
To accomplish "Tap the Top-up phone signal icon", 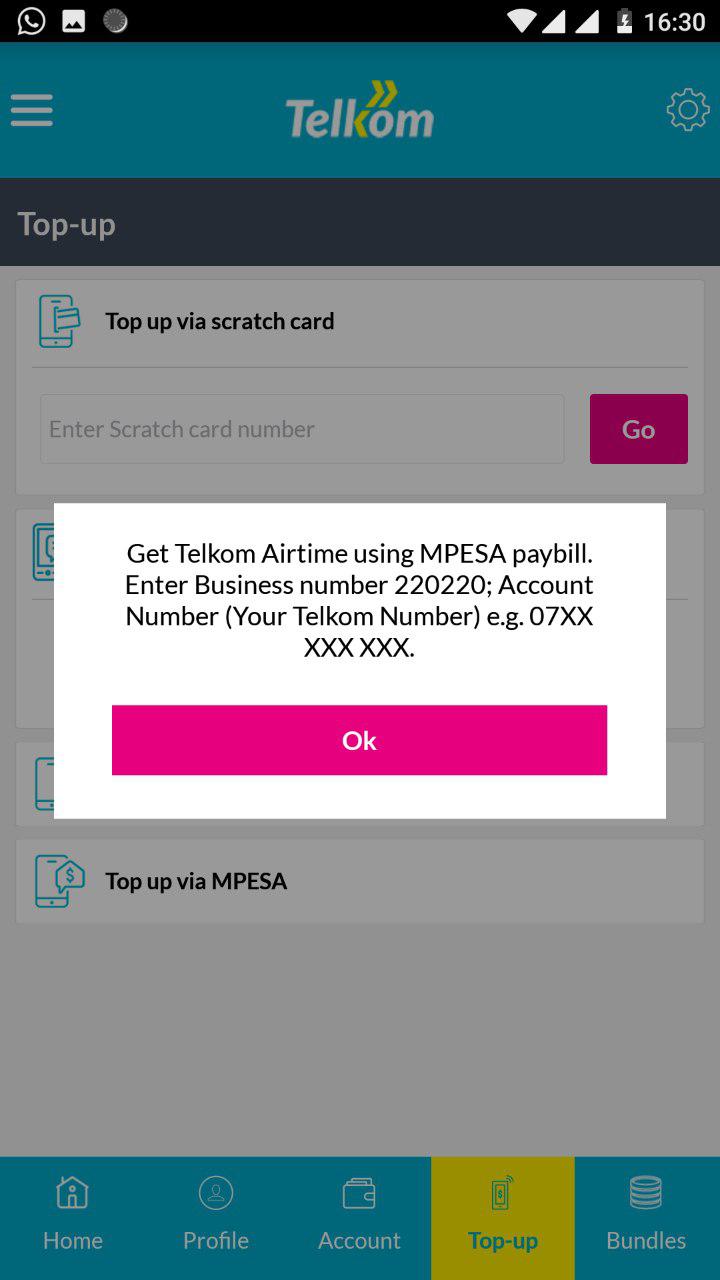I will (x=502, y=1192).
